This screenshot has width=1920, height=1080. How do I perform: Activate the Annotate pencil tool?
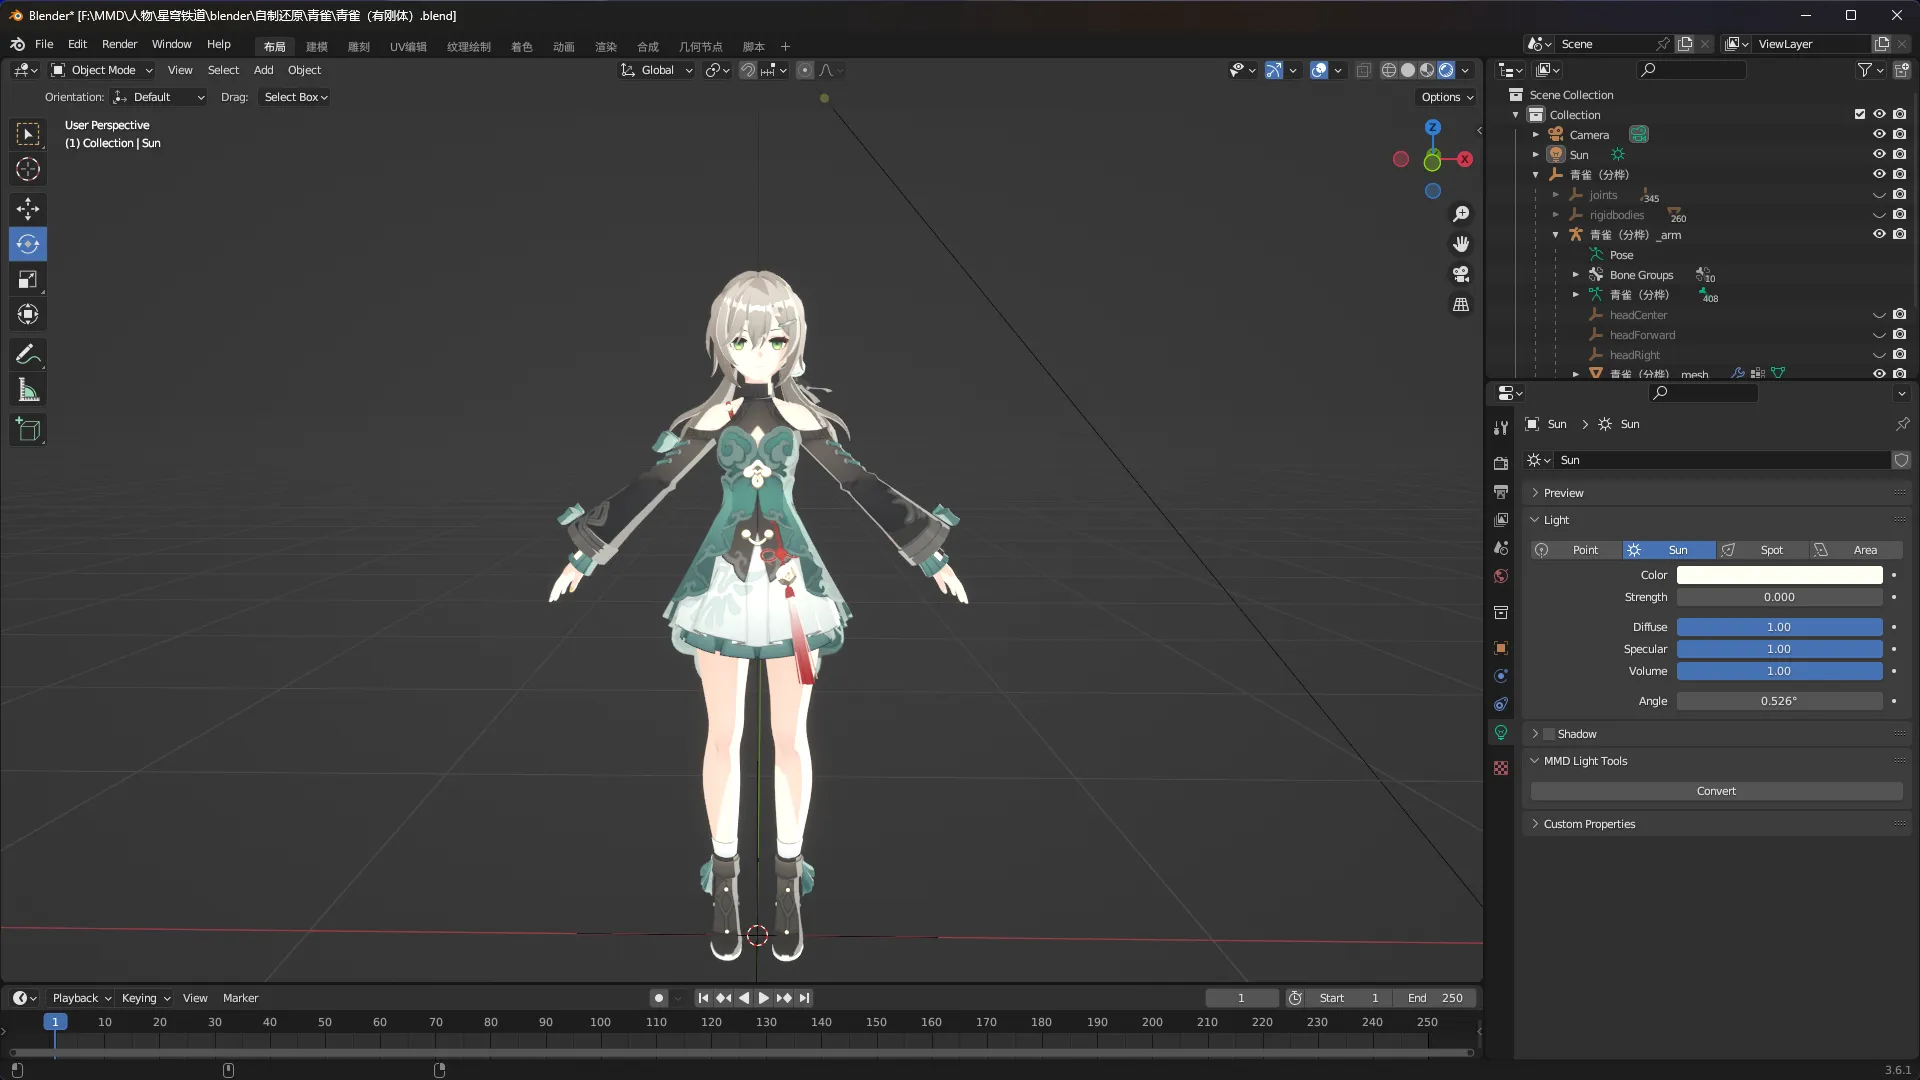[x=28, y=354]
